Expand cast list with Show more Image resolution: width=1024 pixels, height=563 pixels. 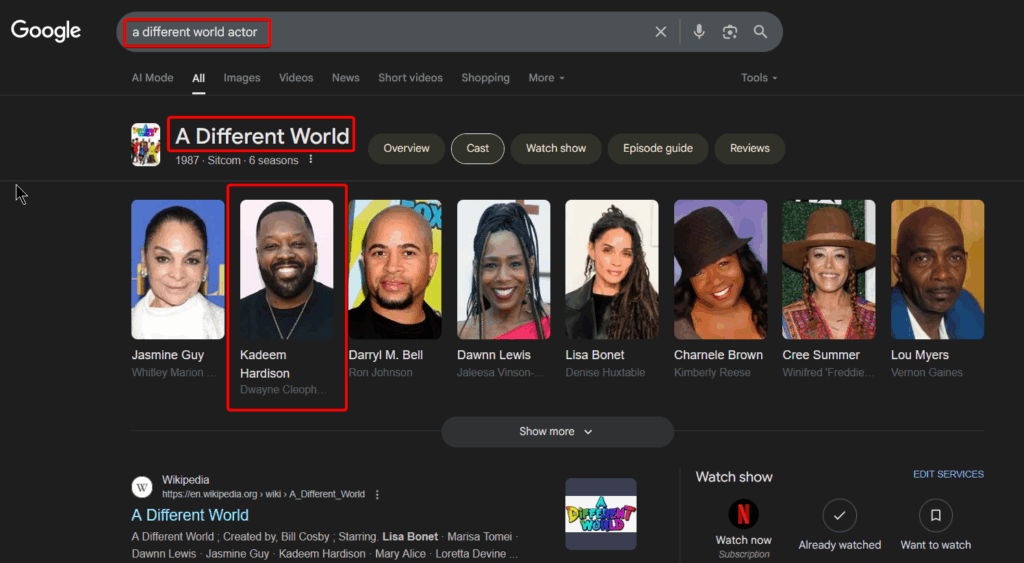(x=557, y=432)
